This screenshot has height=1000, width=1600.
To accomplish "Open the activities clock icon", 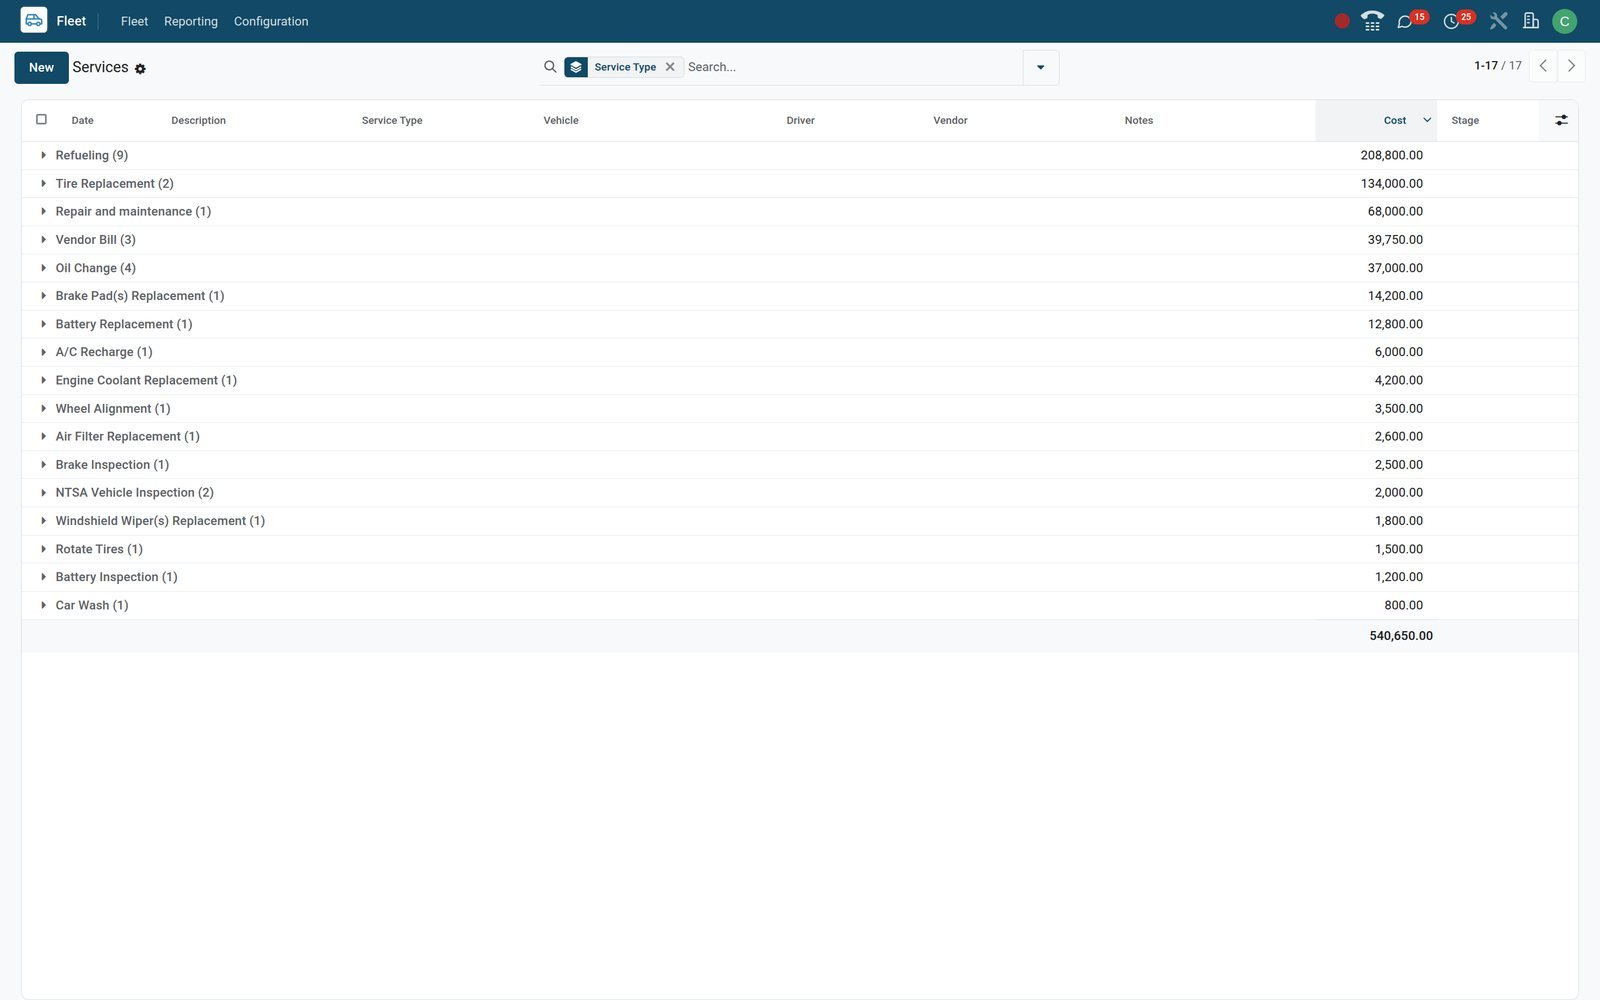I will pos(1451,21).
